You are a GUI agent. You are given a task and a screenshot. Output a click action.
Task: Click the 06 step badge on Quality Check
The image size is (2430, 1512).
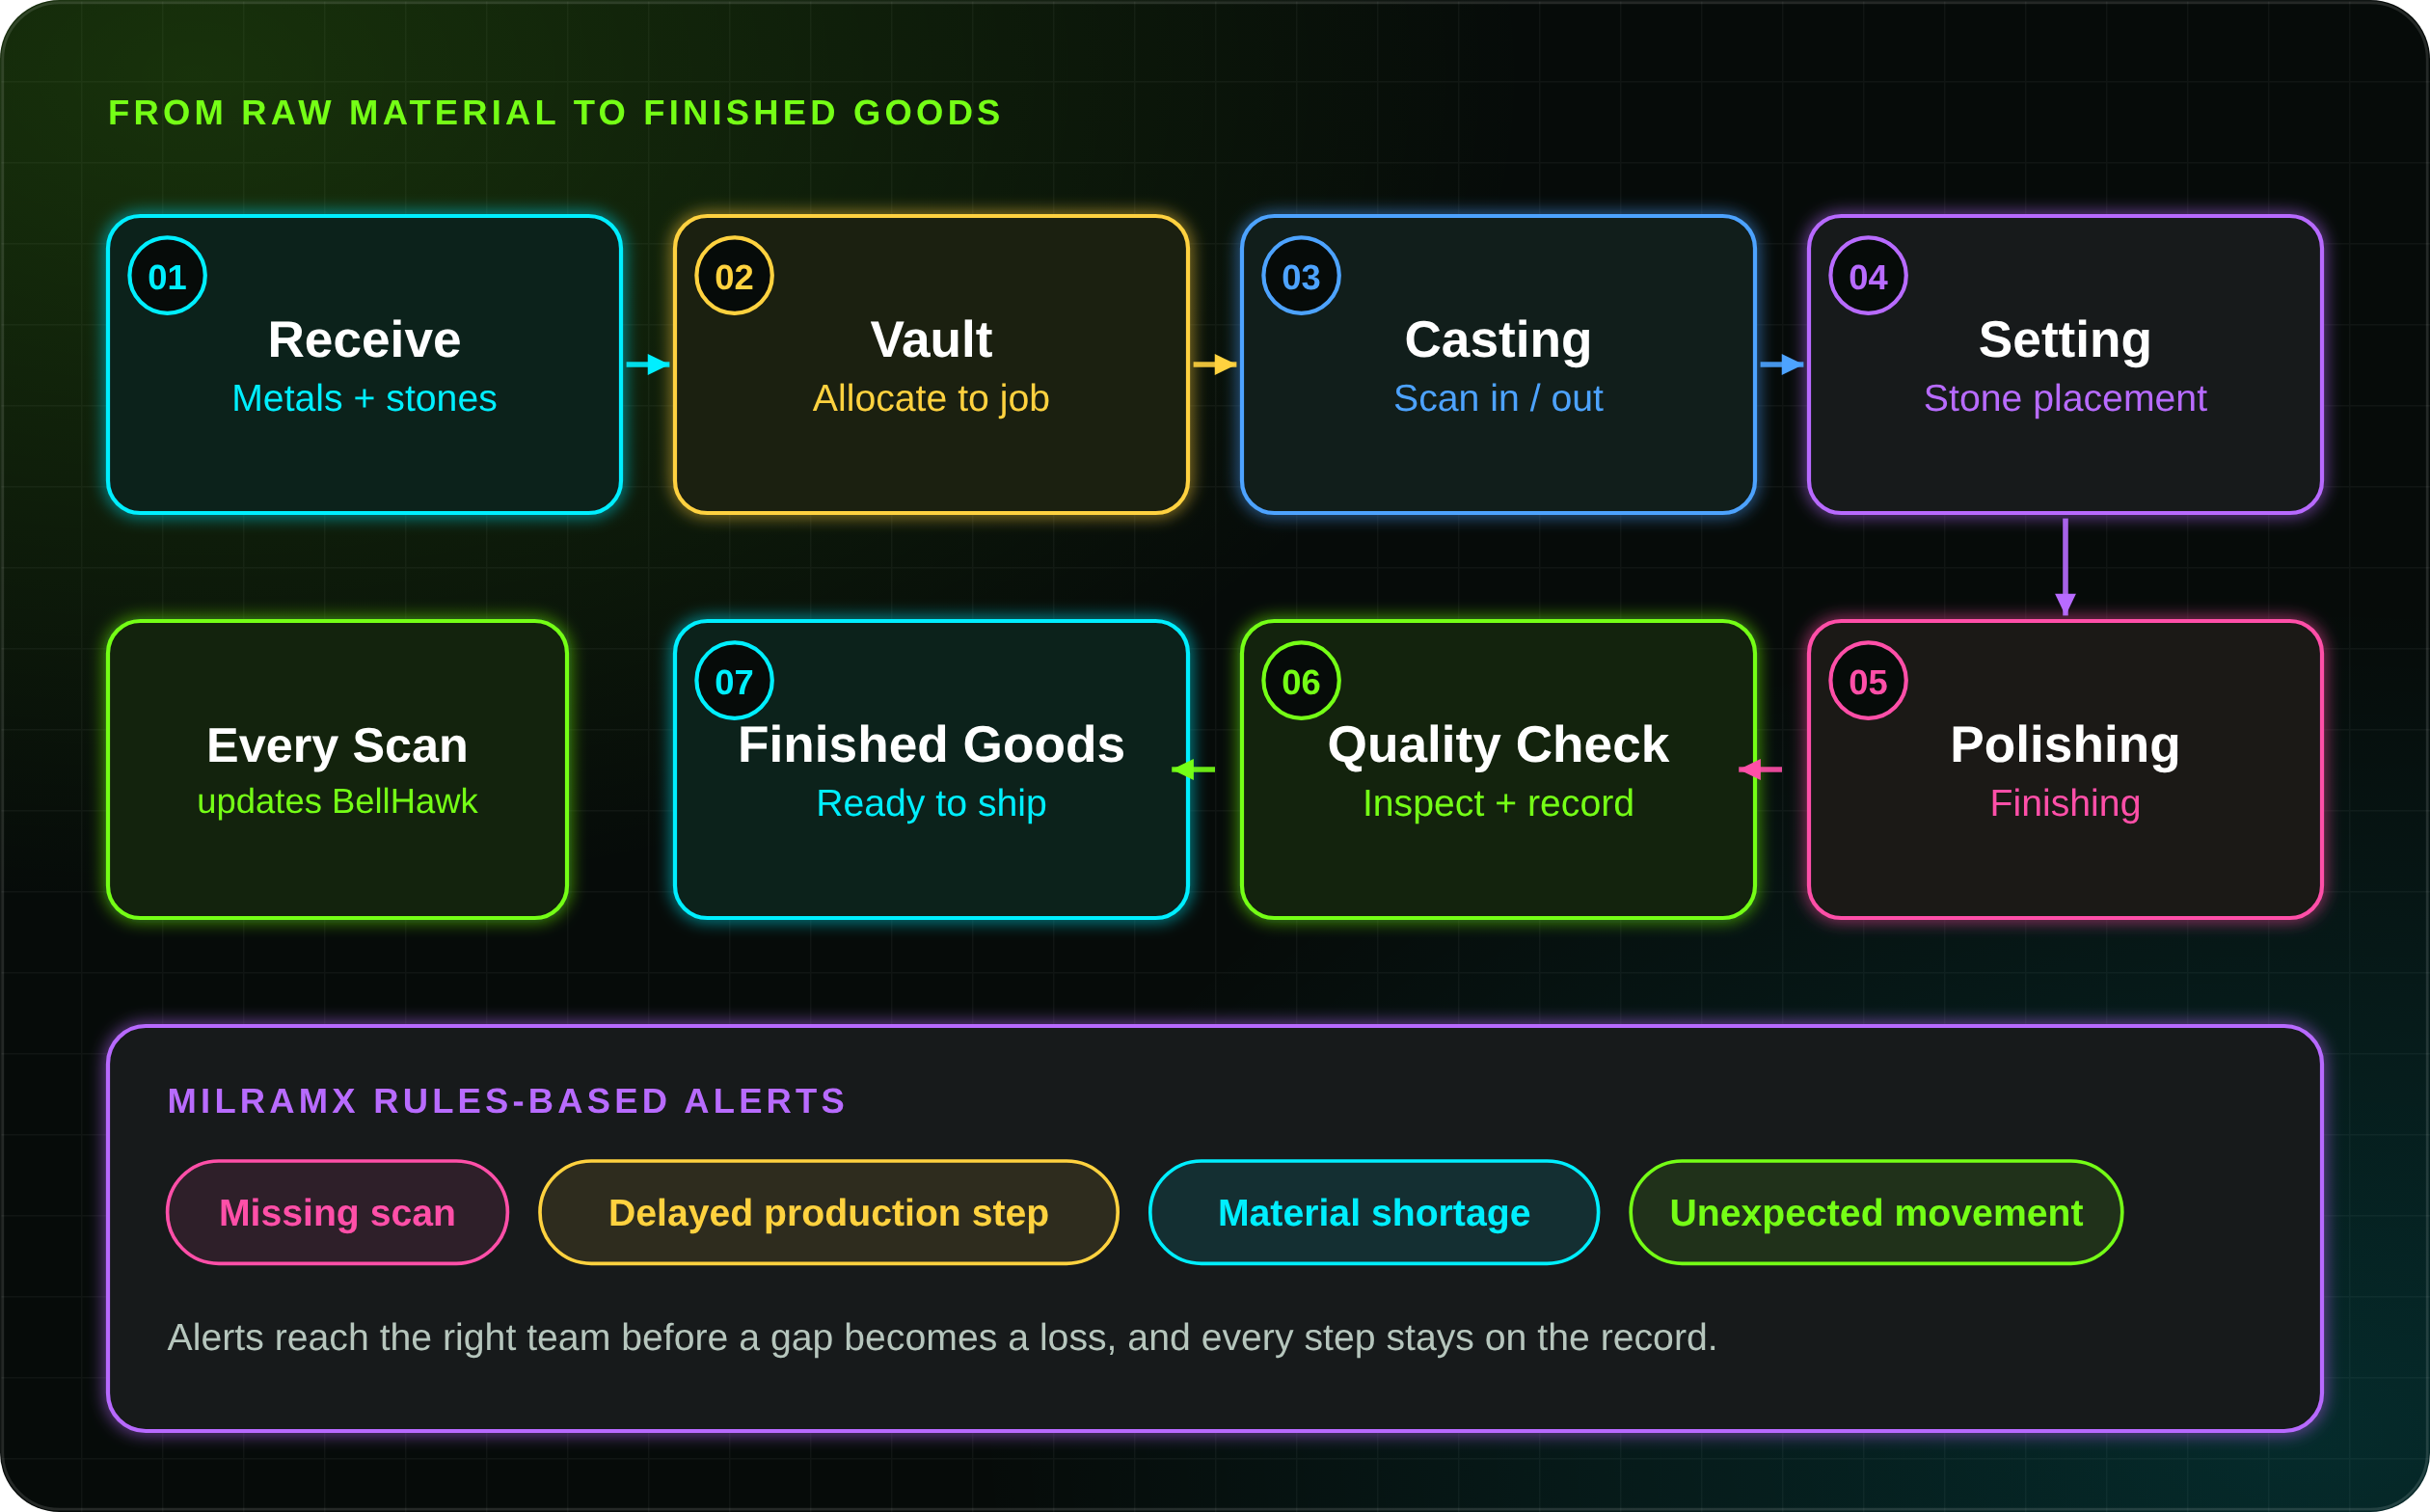pos(1301,681)
